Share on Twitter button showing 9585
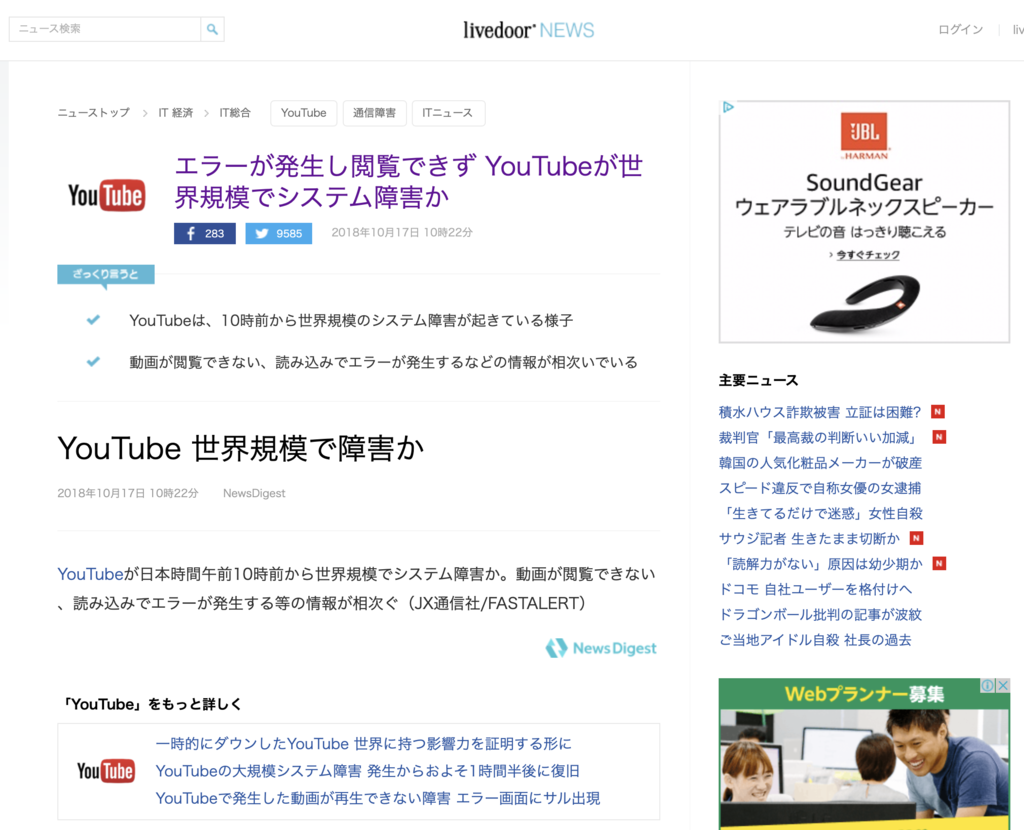 pyautogui.click(x=278, y=233)
